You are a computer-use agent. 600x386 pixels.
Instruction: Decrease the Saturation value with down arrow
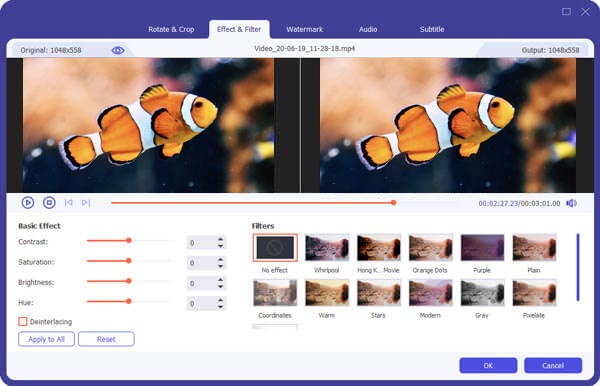point(220,266)
